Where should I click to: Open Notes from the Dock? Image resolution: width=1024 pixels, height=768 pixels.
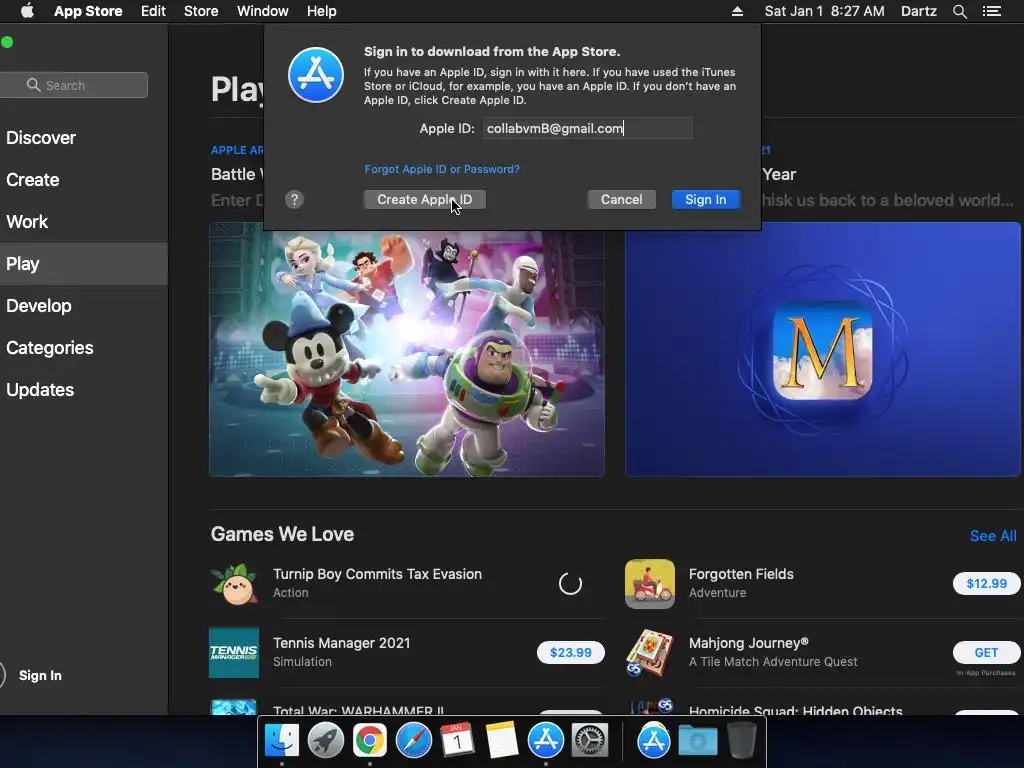pyautogui.click(x=502, y=741)
